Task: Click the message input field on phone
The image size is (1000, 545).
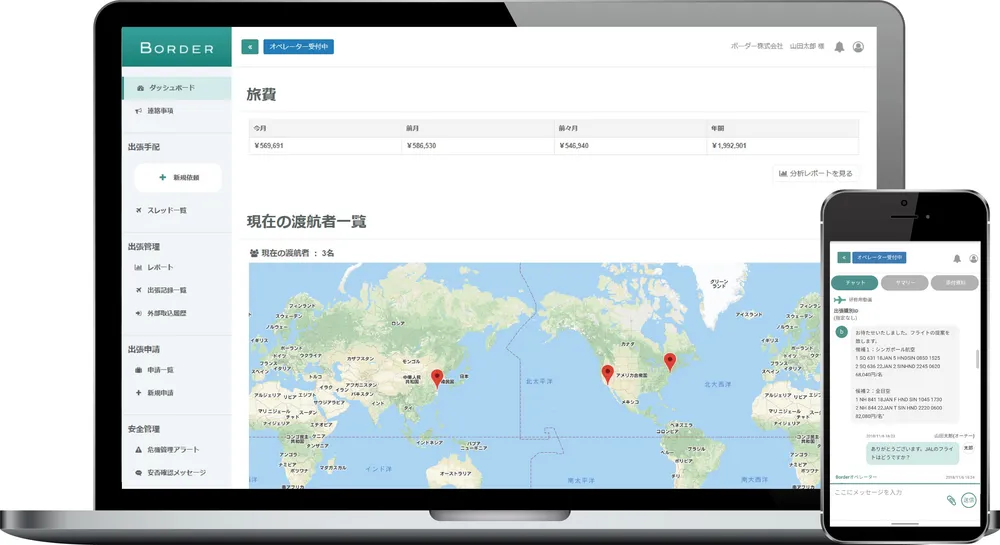Action: click(x=885, y=493)
